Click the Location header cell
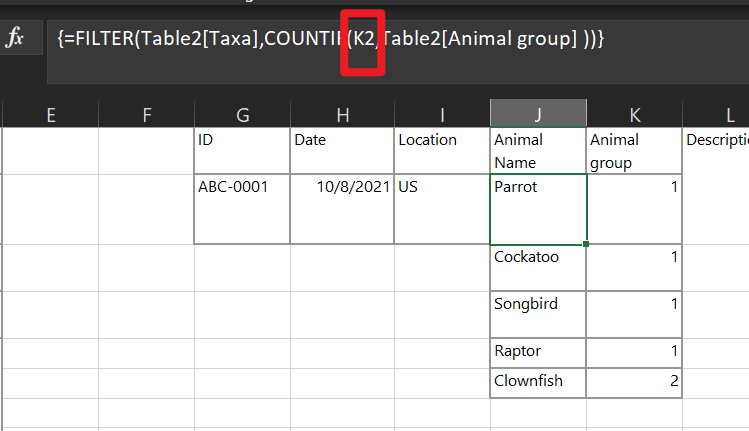 click(442, 151)
